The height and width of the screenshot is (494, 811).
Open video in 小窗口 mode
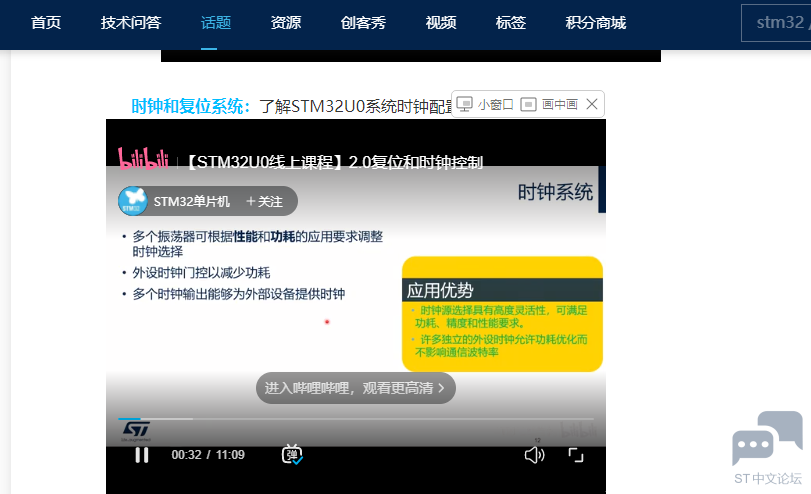(x=485, y=104)
